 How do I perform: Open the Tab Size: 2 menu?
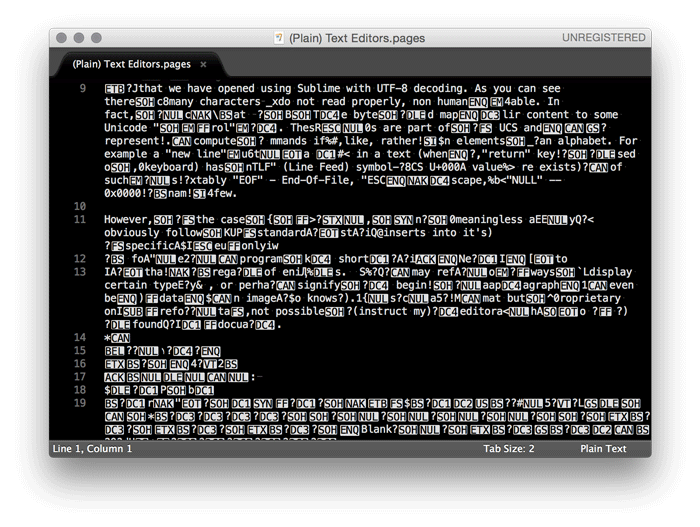pyautogui.click(x=509, y=449)
